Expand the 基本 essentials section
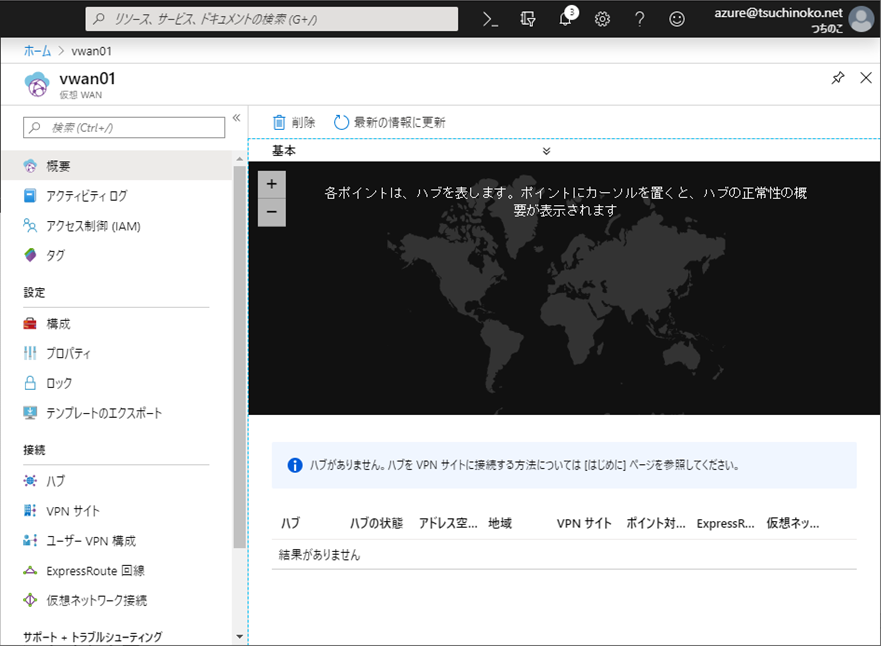This screenshot has width=881, height=646. tap(546, 151)
